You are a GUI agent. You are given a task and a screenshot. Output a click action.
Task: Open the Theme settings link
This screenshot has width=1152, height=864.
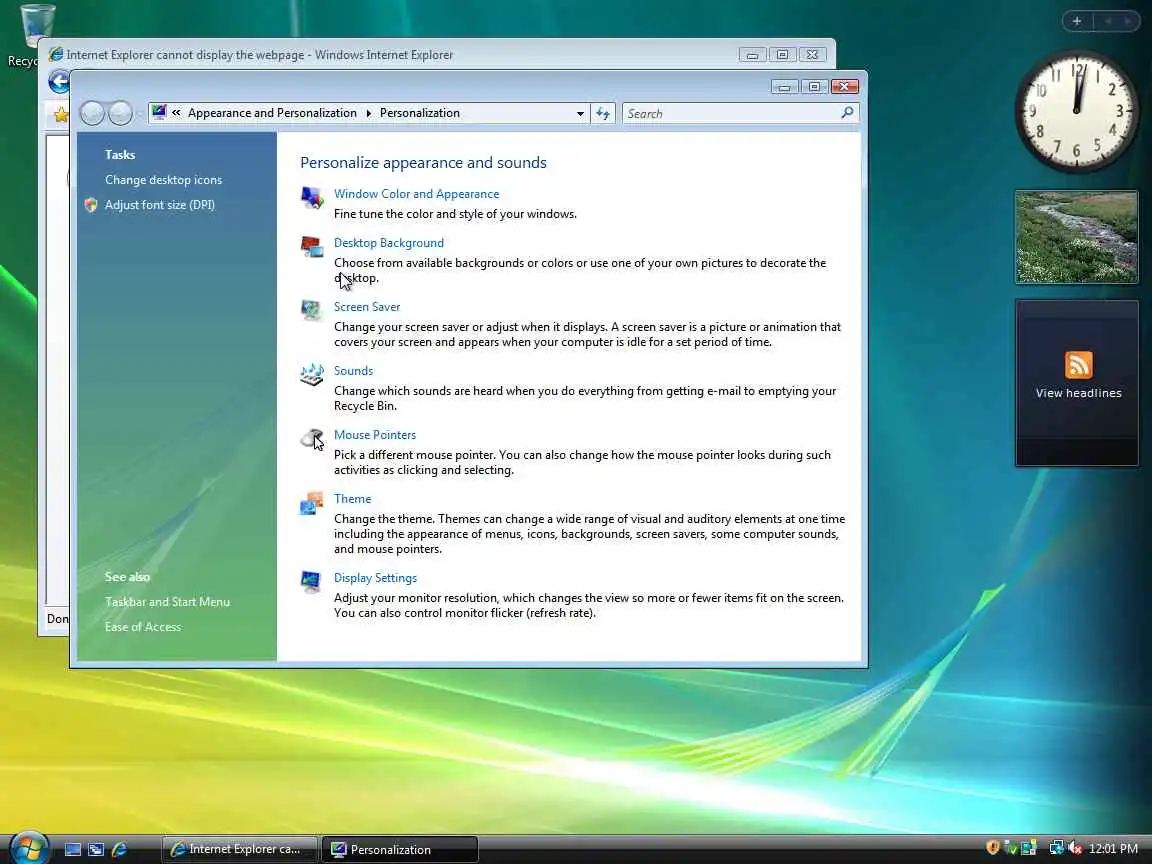pyautogui.click(x=353, y=499)
